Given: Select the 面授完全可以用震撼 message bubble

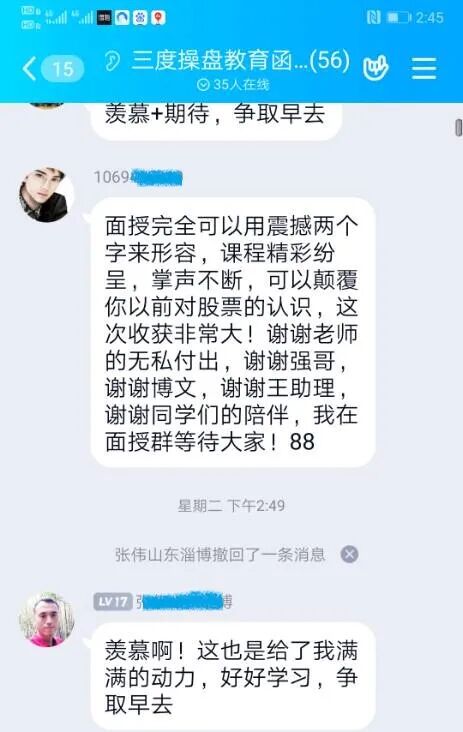Looking at the screenshot, I should (x=233, y=332).
